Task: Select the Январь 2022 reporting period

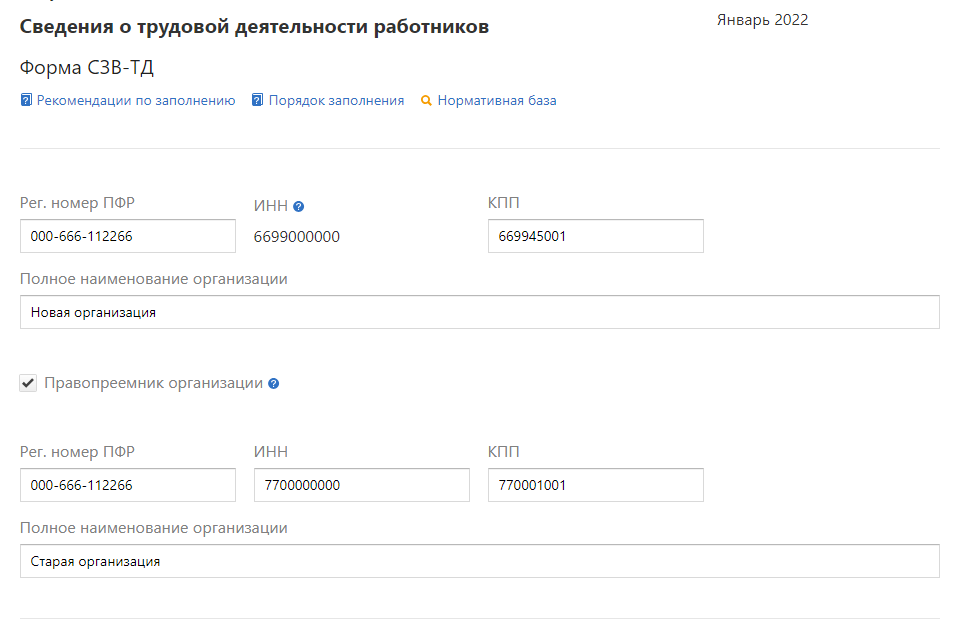Action: tap(762, 20)
